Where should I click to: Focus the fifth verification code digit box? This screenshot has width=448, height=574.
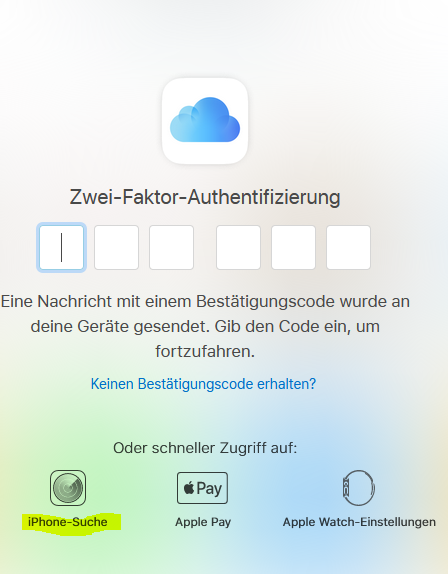click(x=293, y=247)
